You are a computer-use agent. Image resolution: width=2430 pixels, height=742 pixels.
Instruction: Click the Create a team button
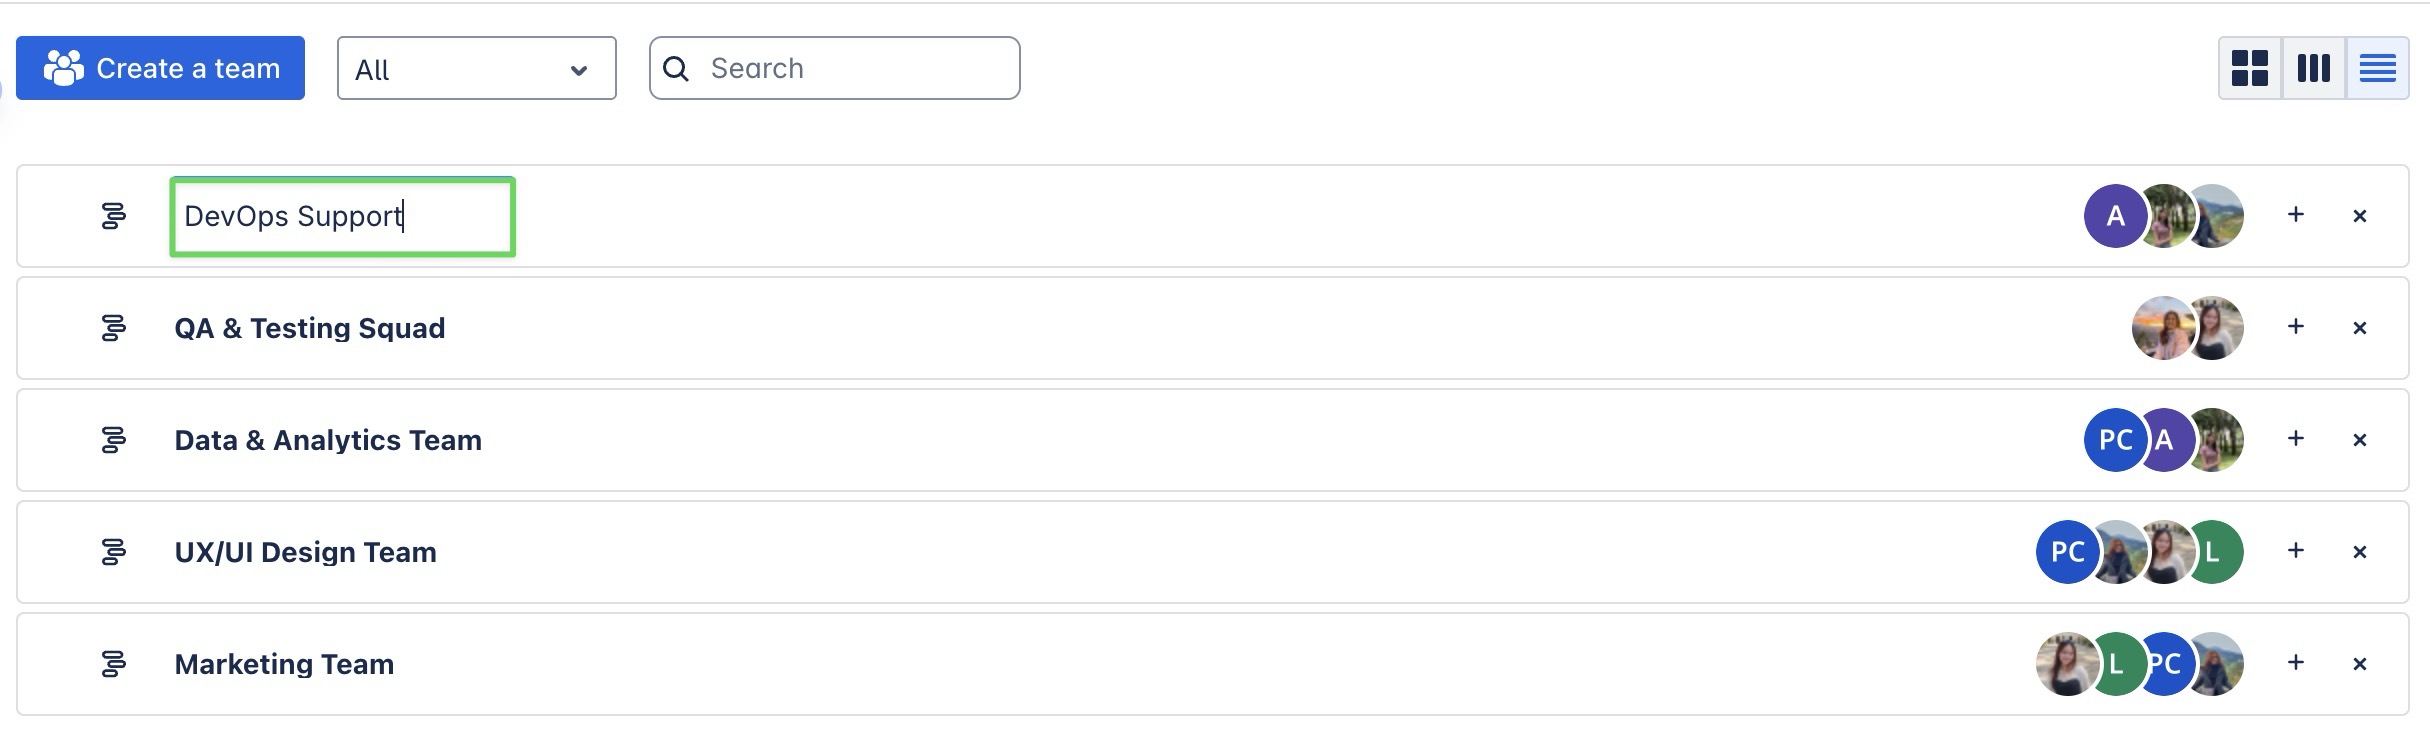pos(160,68)
